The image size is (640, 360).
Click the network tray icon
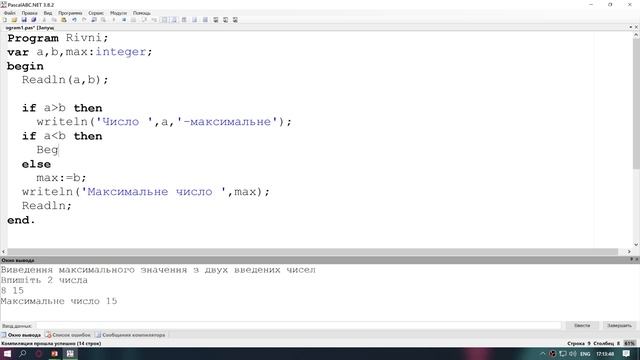click(x=563, y=353)
